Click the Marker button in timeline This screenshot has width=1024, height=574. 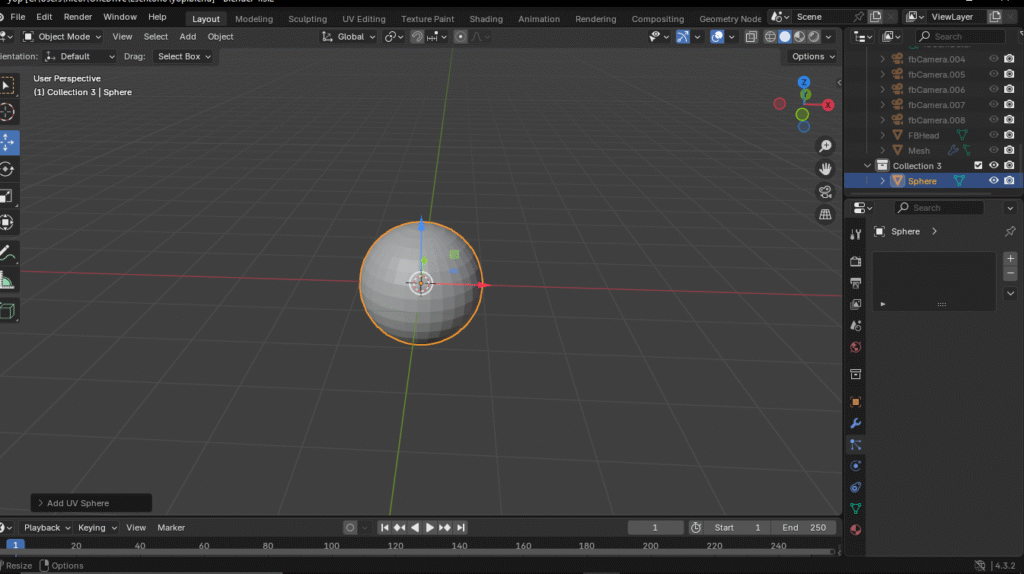(171, 528)
